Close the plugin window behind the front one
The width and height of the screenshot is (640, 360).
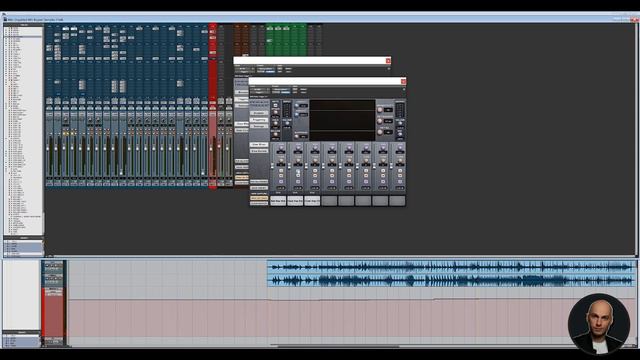point(388,61)
